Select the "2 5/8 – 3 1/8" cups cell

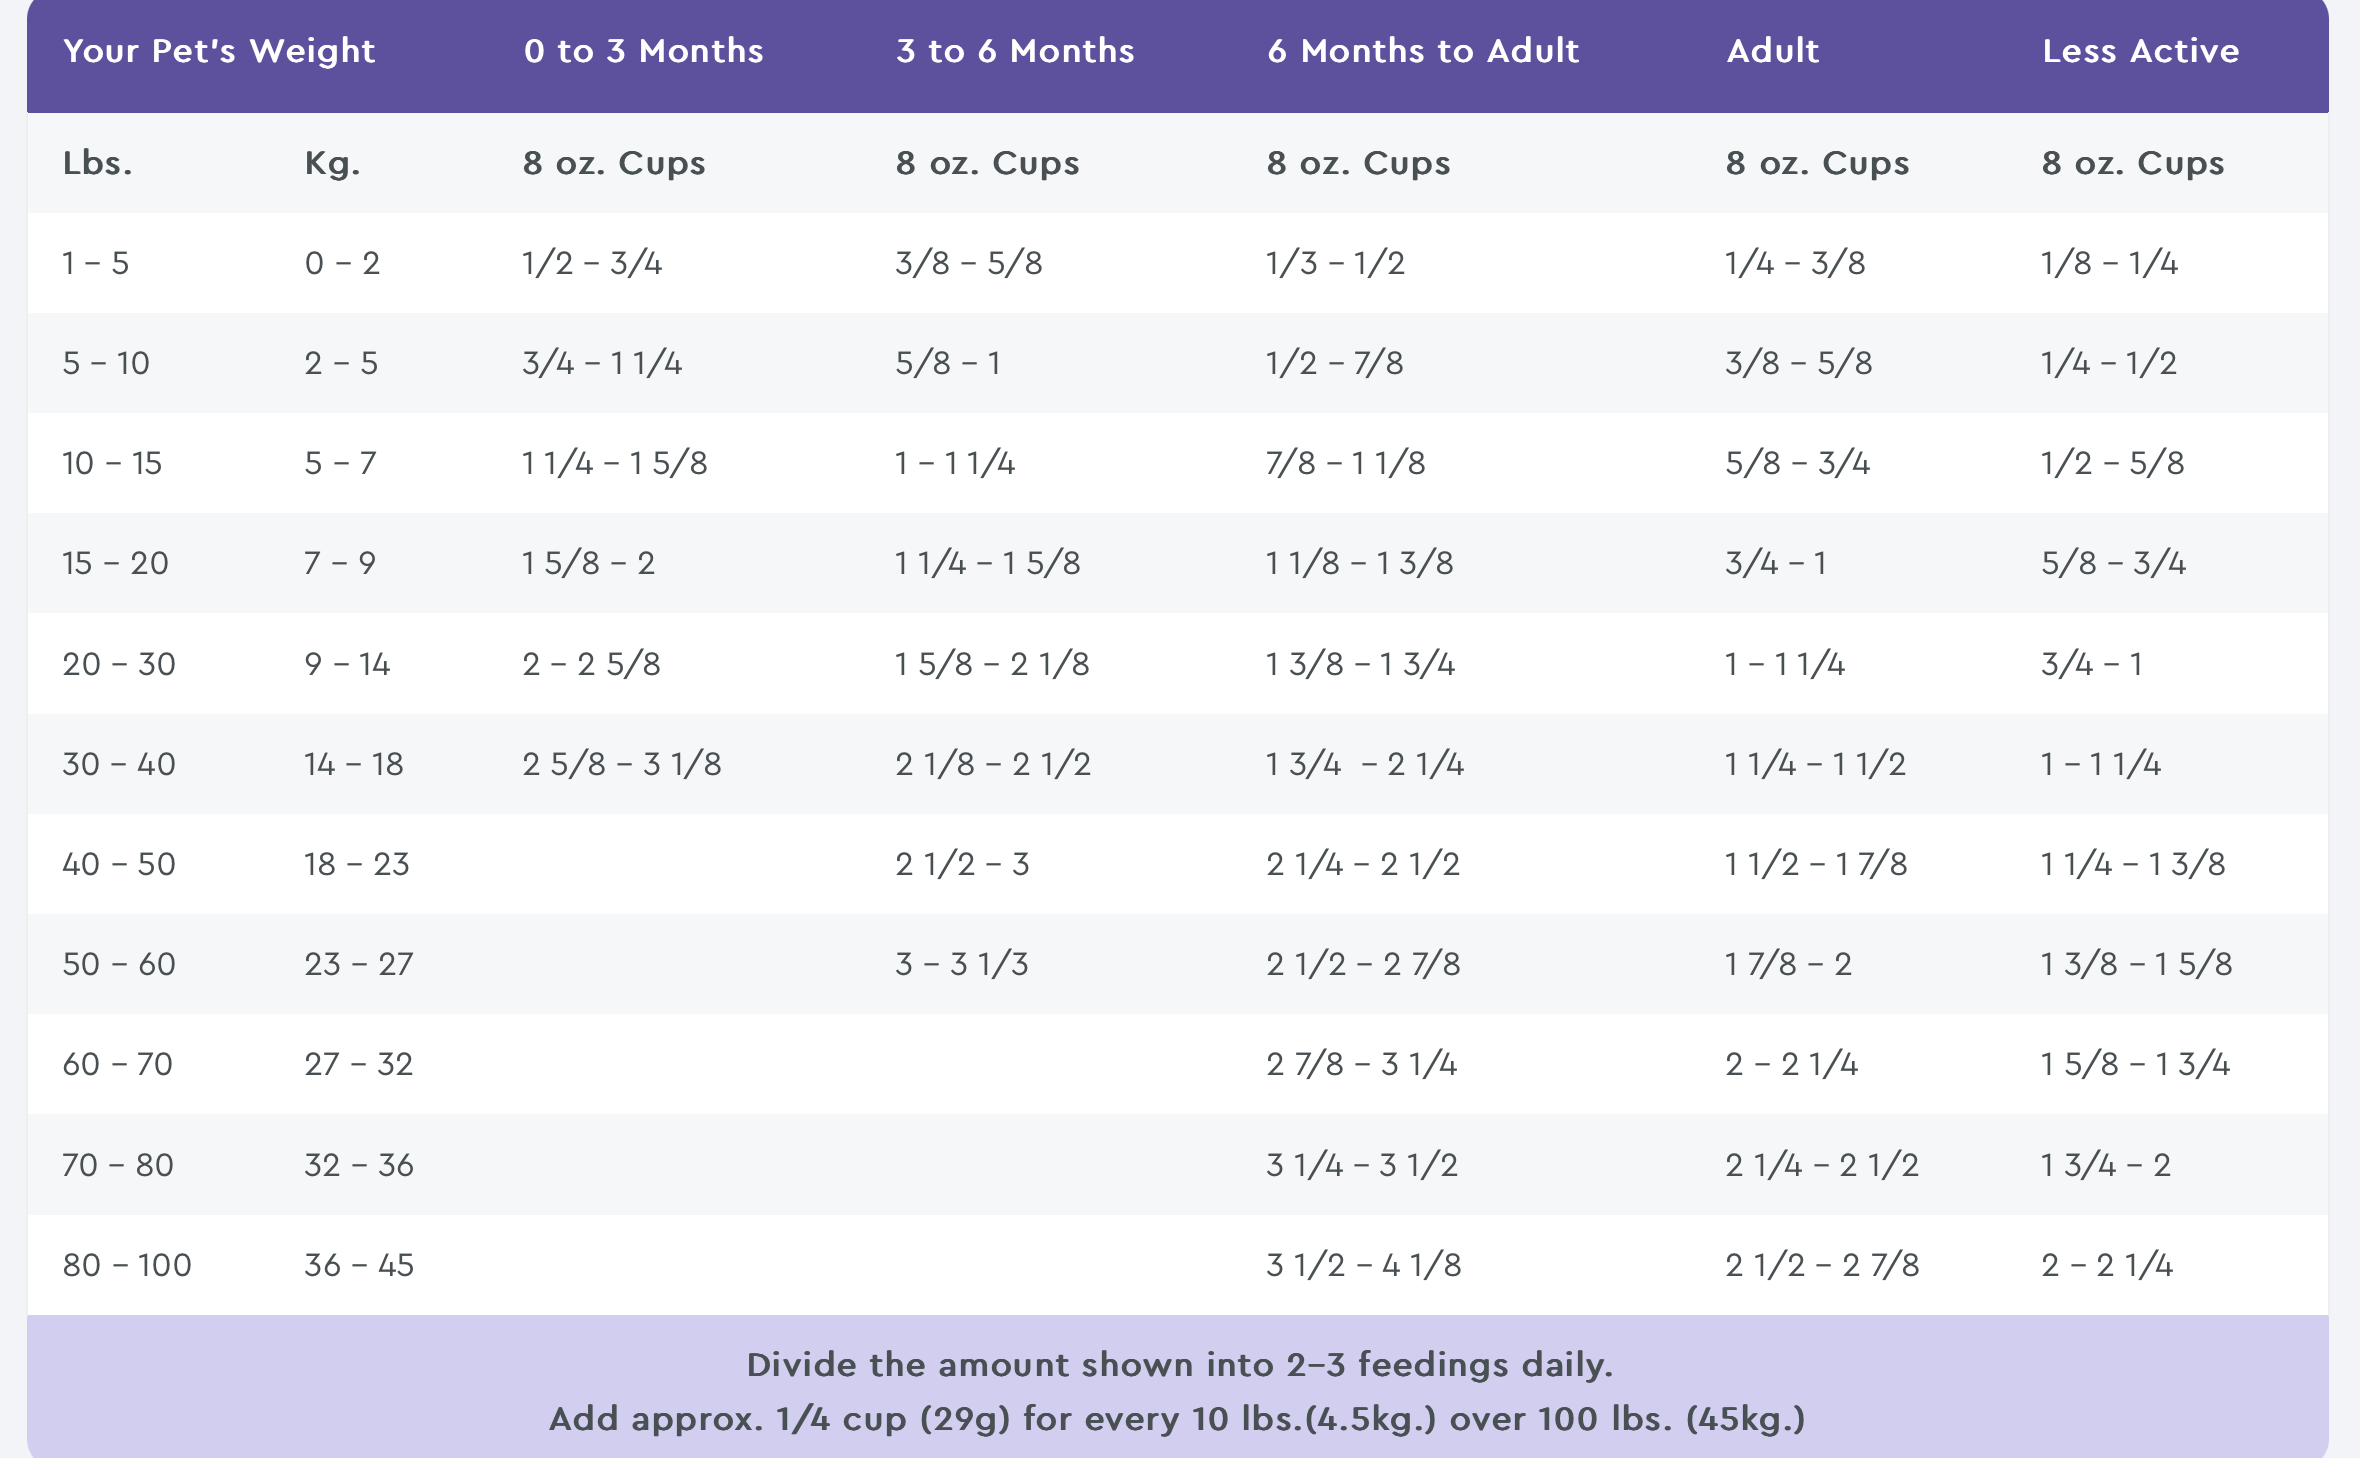(x=621, y=764)
